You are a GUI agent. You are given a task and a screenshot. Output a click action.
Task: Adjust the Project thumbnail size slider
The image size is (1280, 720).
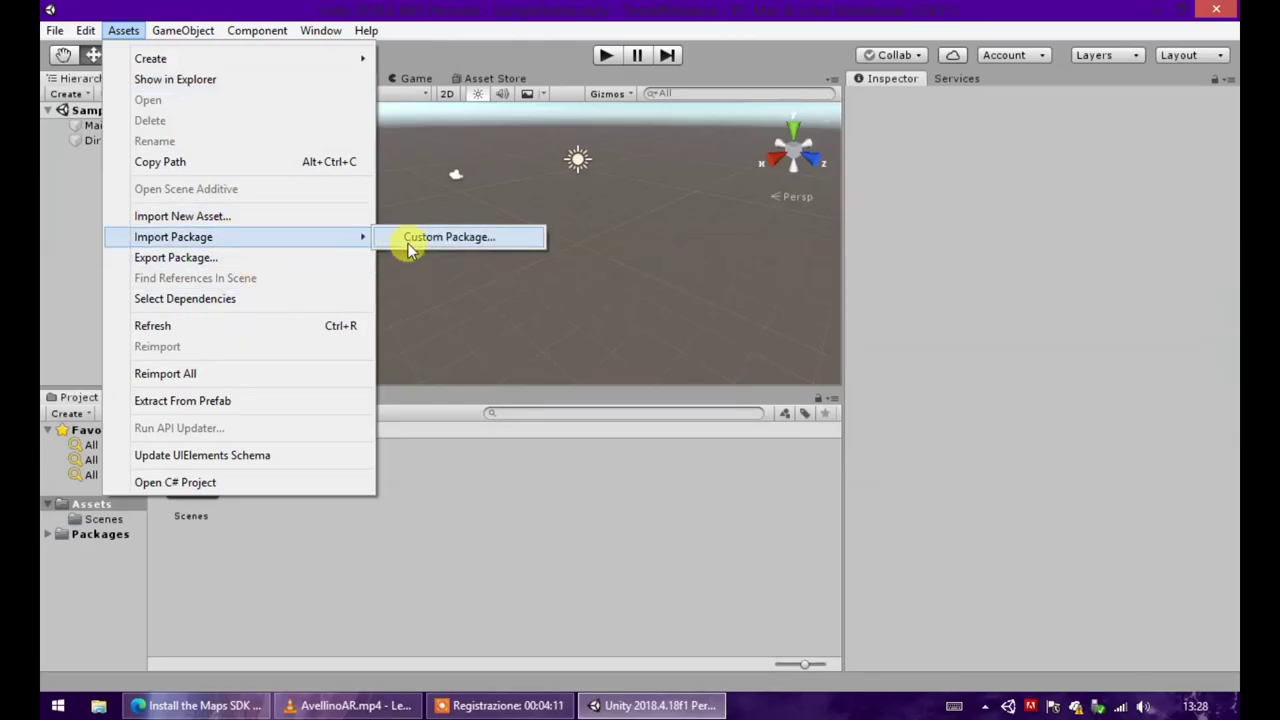[x=805, y=664]
